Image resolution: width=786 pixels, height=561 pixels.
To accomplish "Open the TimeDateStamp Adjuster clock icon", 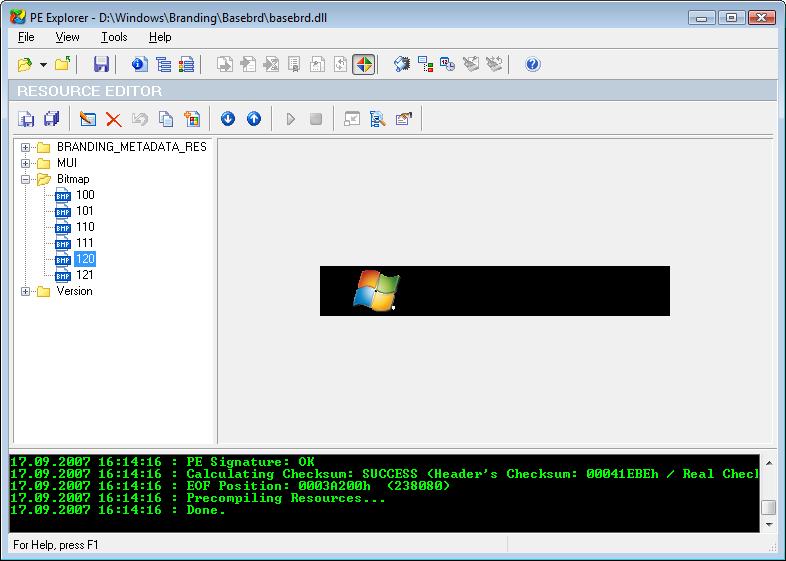I will pyautogui.click(x=447, y=64).
